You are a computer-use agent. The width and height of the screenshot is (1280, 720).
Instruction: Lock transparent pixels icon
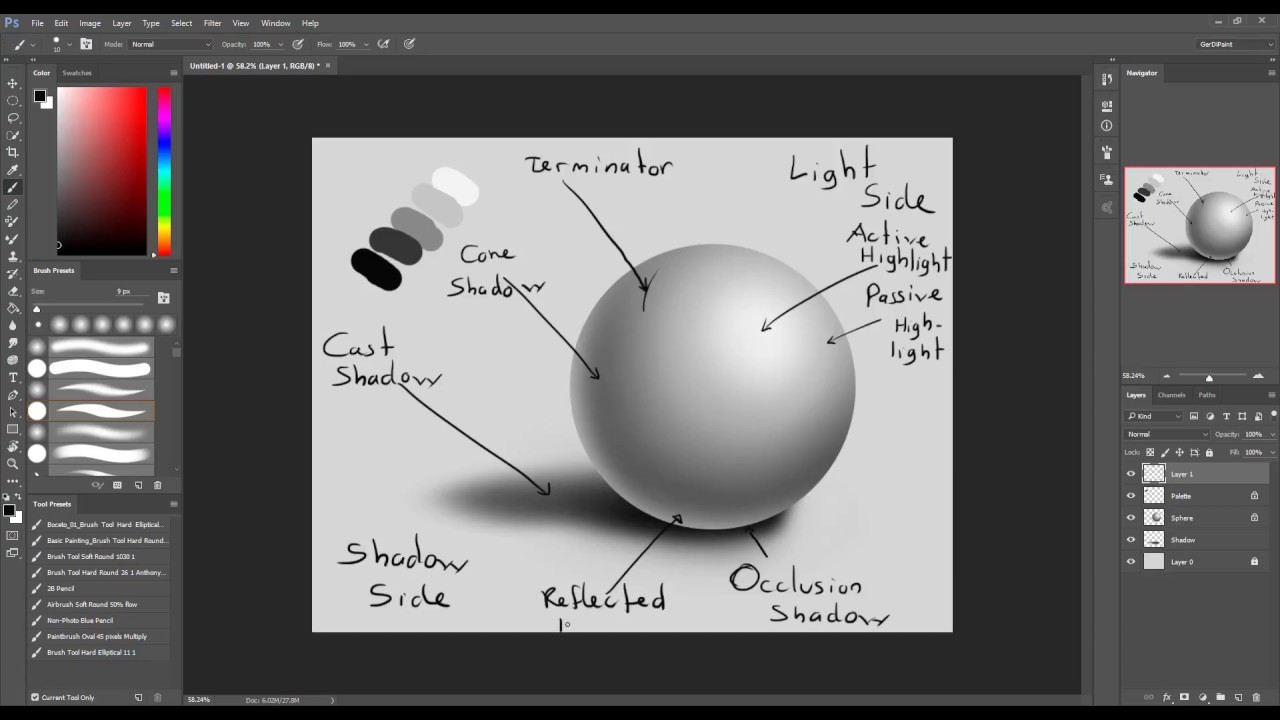[x=1150, y=452]
